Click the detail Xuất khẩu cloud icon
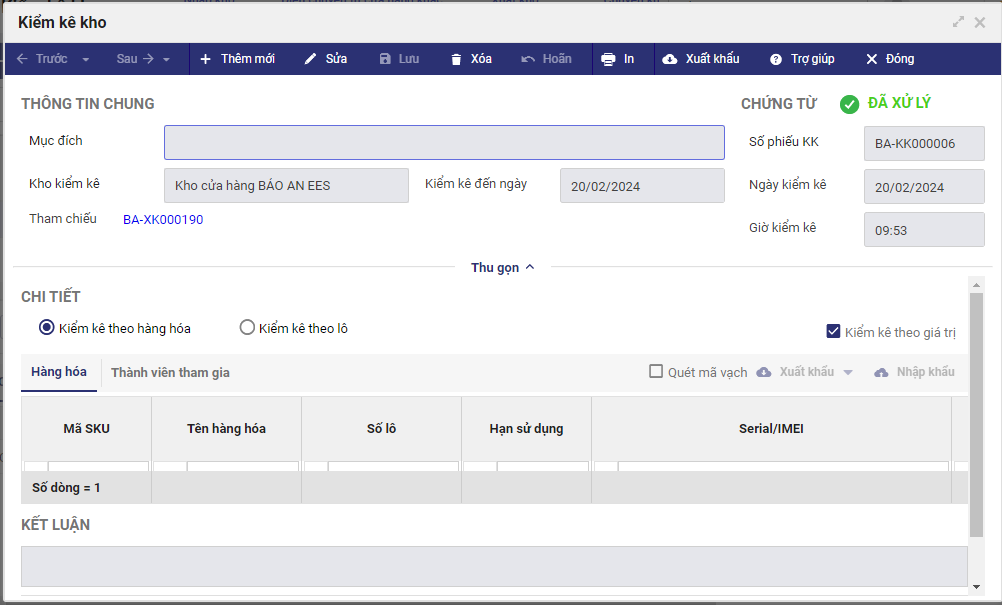The width and height of the screenshot is (1002, 605). 764,372
